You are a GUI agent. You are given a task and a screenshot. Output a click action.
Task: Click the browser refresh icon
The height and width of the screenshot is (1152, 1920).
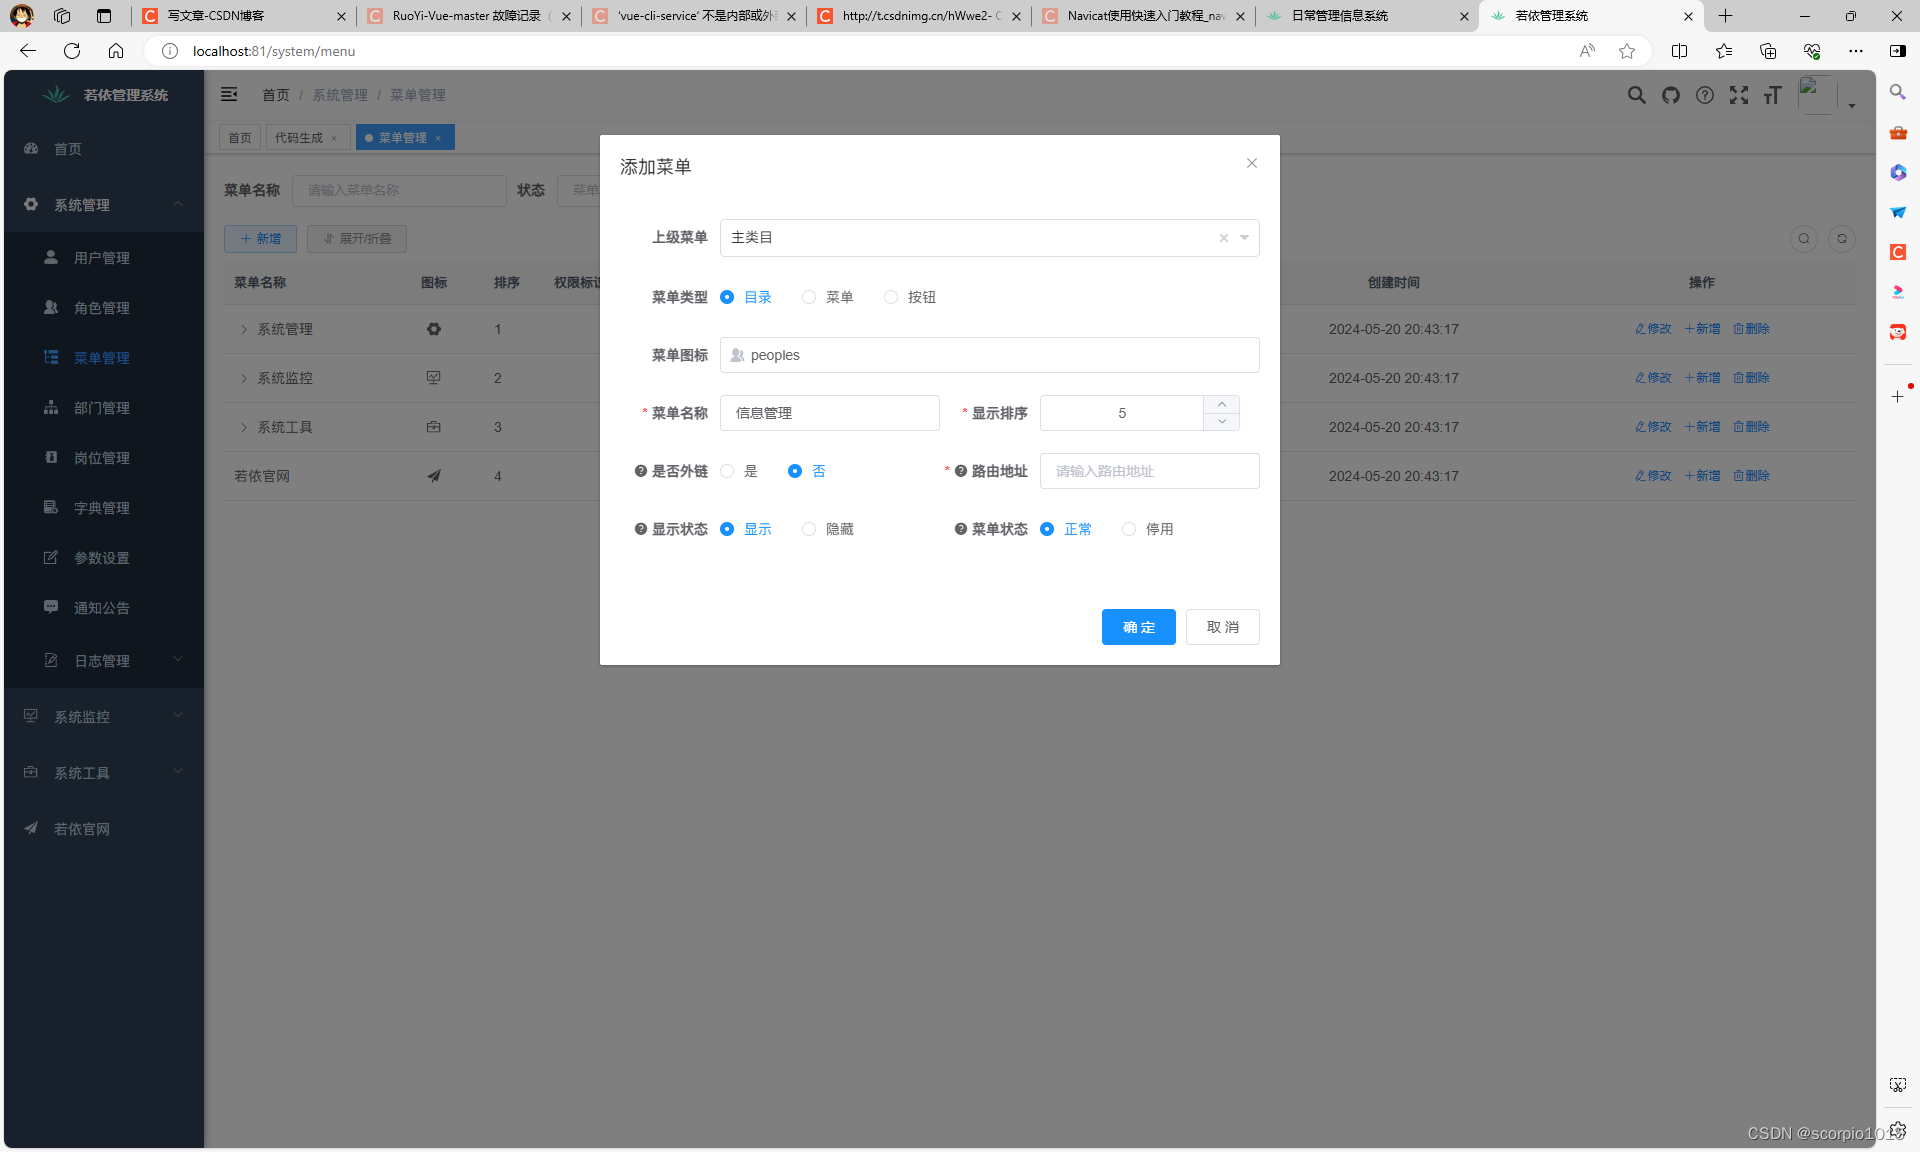[72, 51]
